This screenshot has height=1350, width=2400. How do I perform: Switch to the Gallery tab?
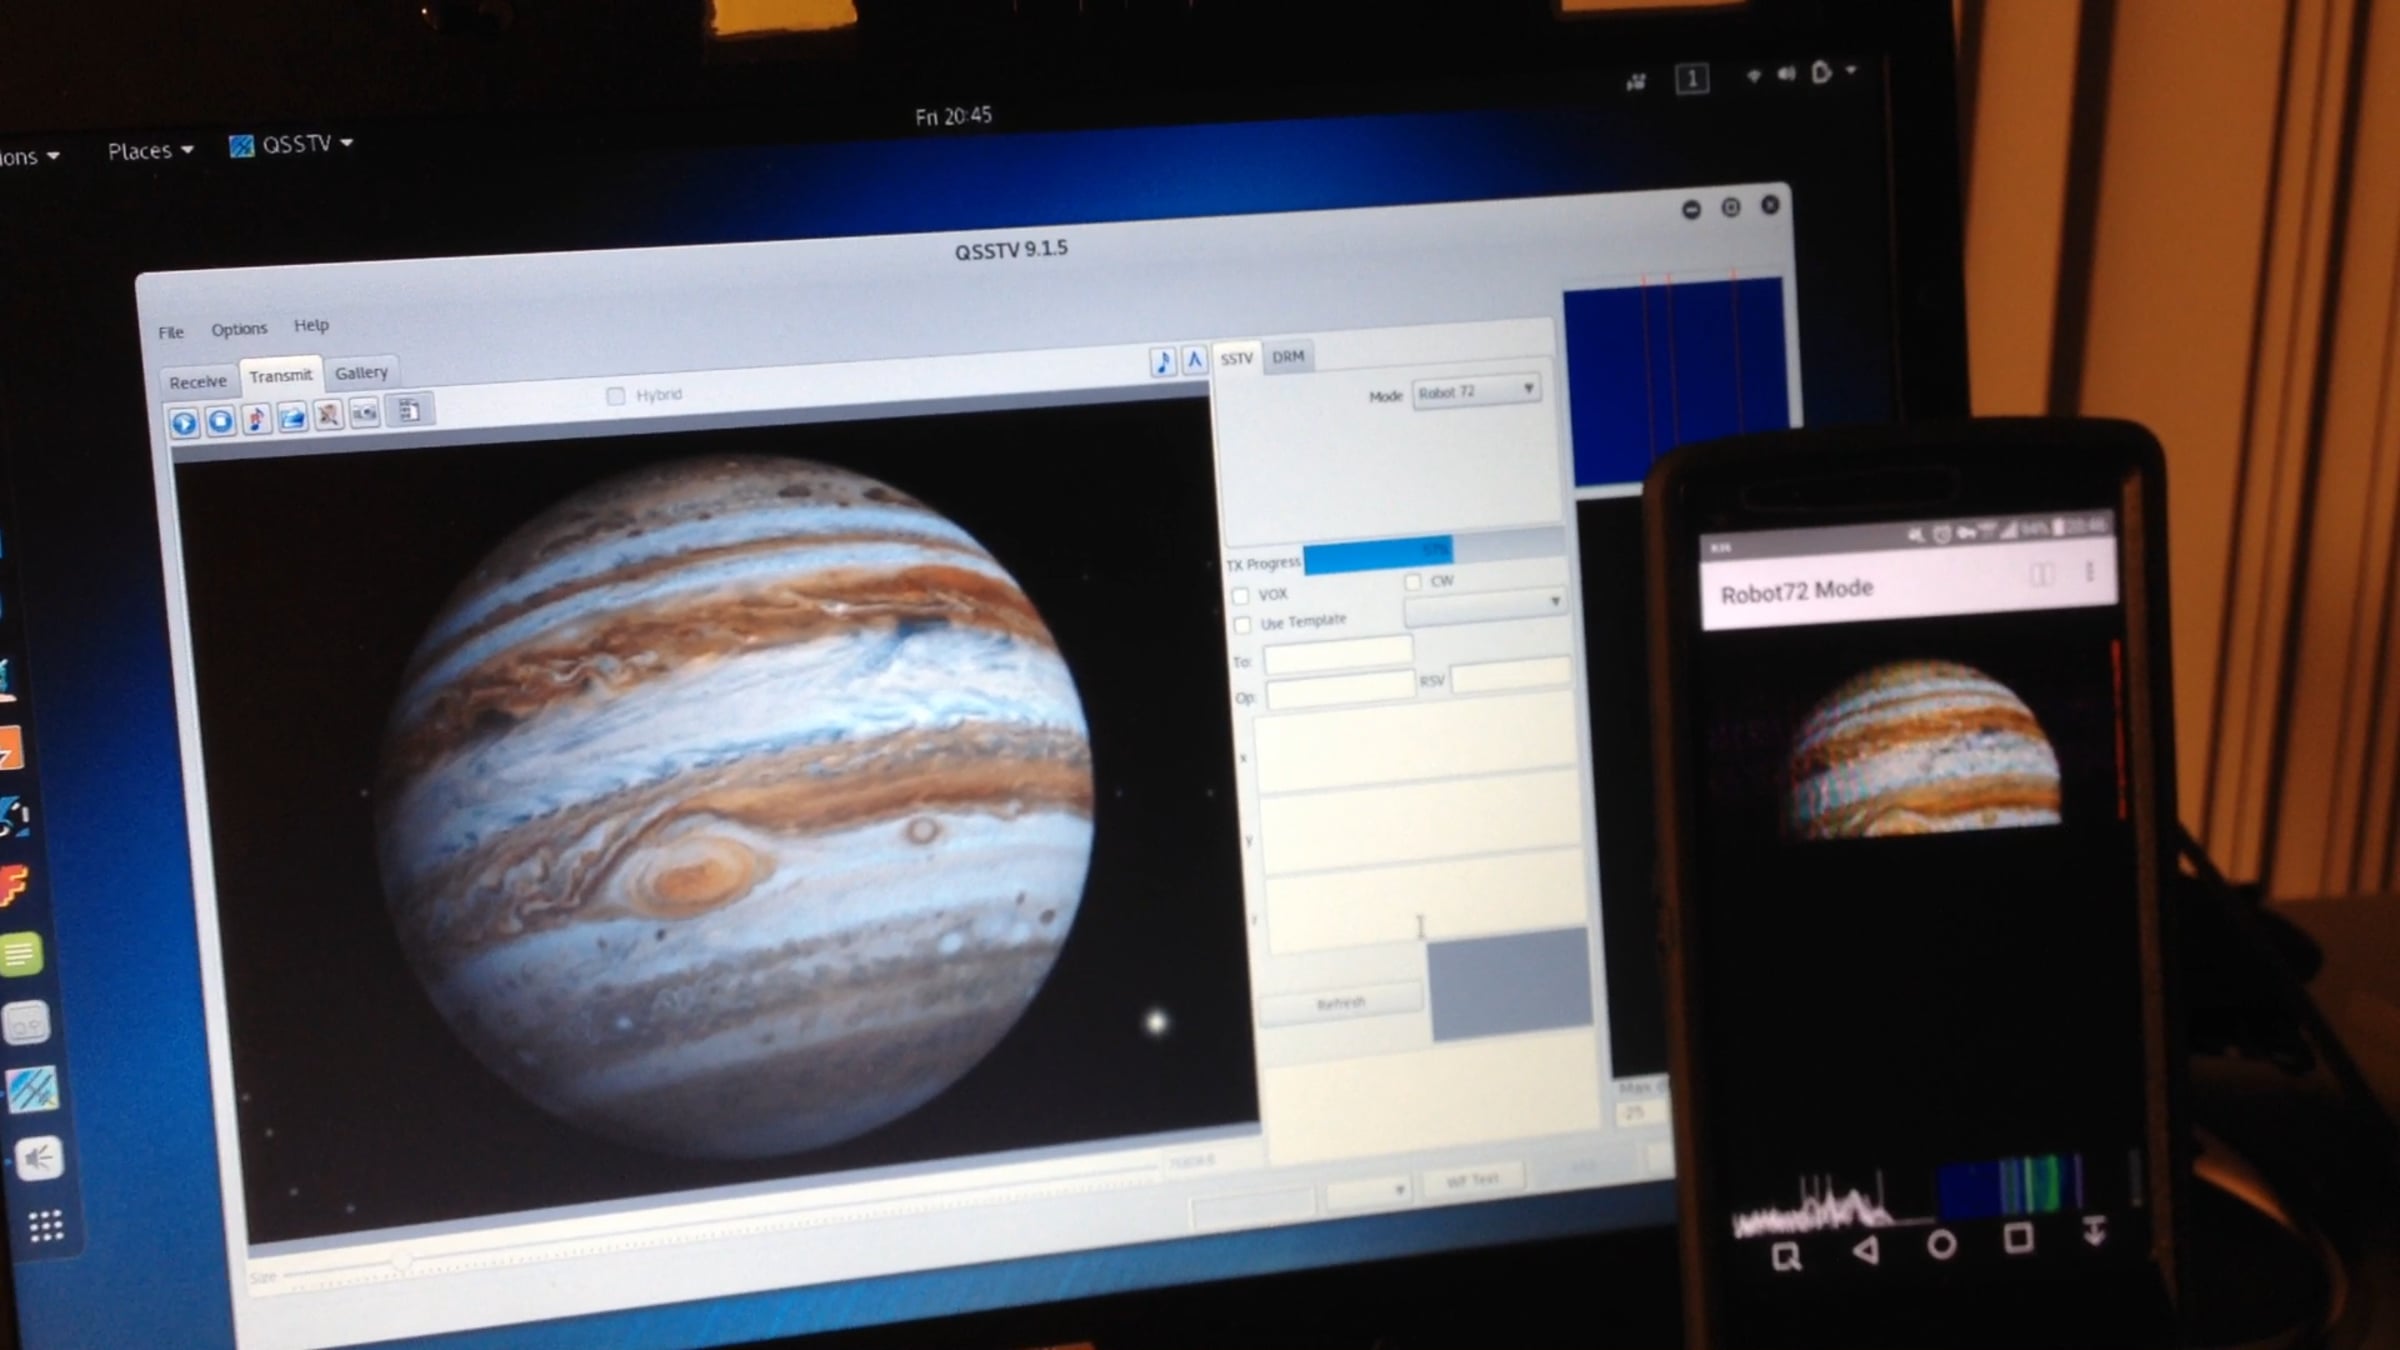(361, 373)
